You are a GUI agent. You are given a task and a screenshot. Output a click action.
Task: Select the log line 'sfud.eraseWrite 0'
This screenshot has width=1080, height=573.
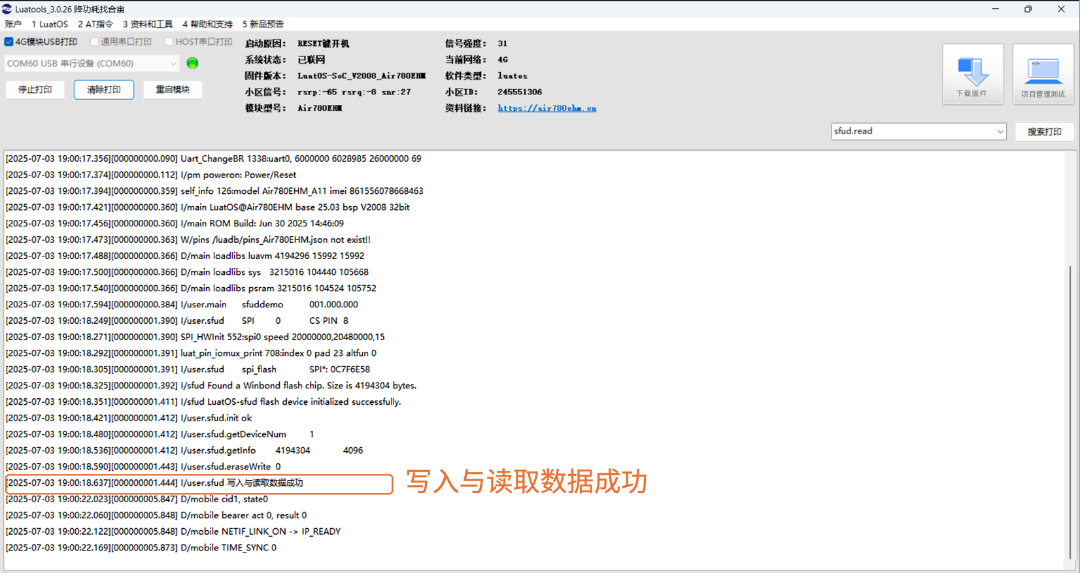[143, 466]
